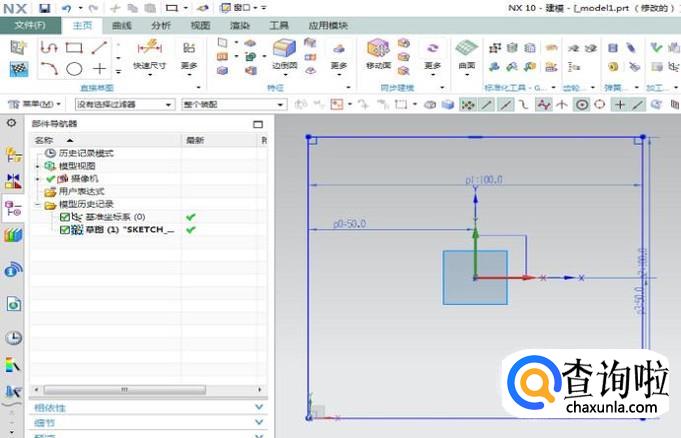
Task: Click the Rapid Dimension (快速尺寸) tool
Action: pyautogui.click(x=149, y=52)
